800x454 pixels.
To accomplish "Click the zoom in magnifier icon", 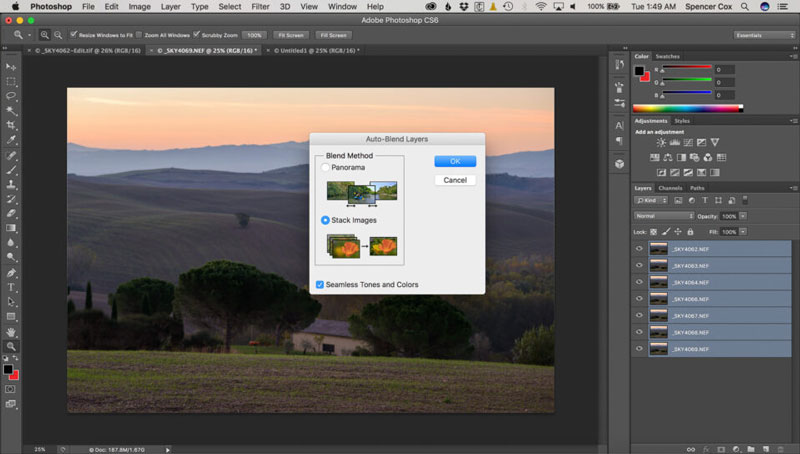I will pos(46,35).
